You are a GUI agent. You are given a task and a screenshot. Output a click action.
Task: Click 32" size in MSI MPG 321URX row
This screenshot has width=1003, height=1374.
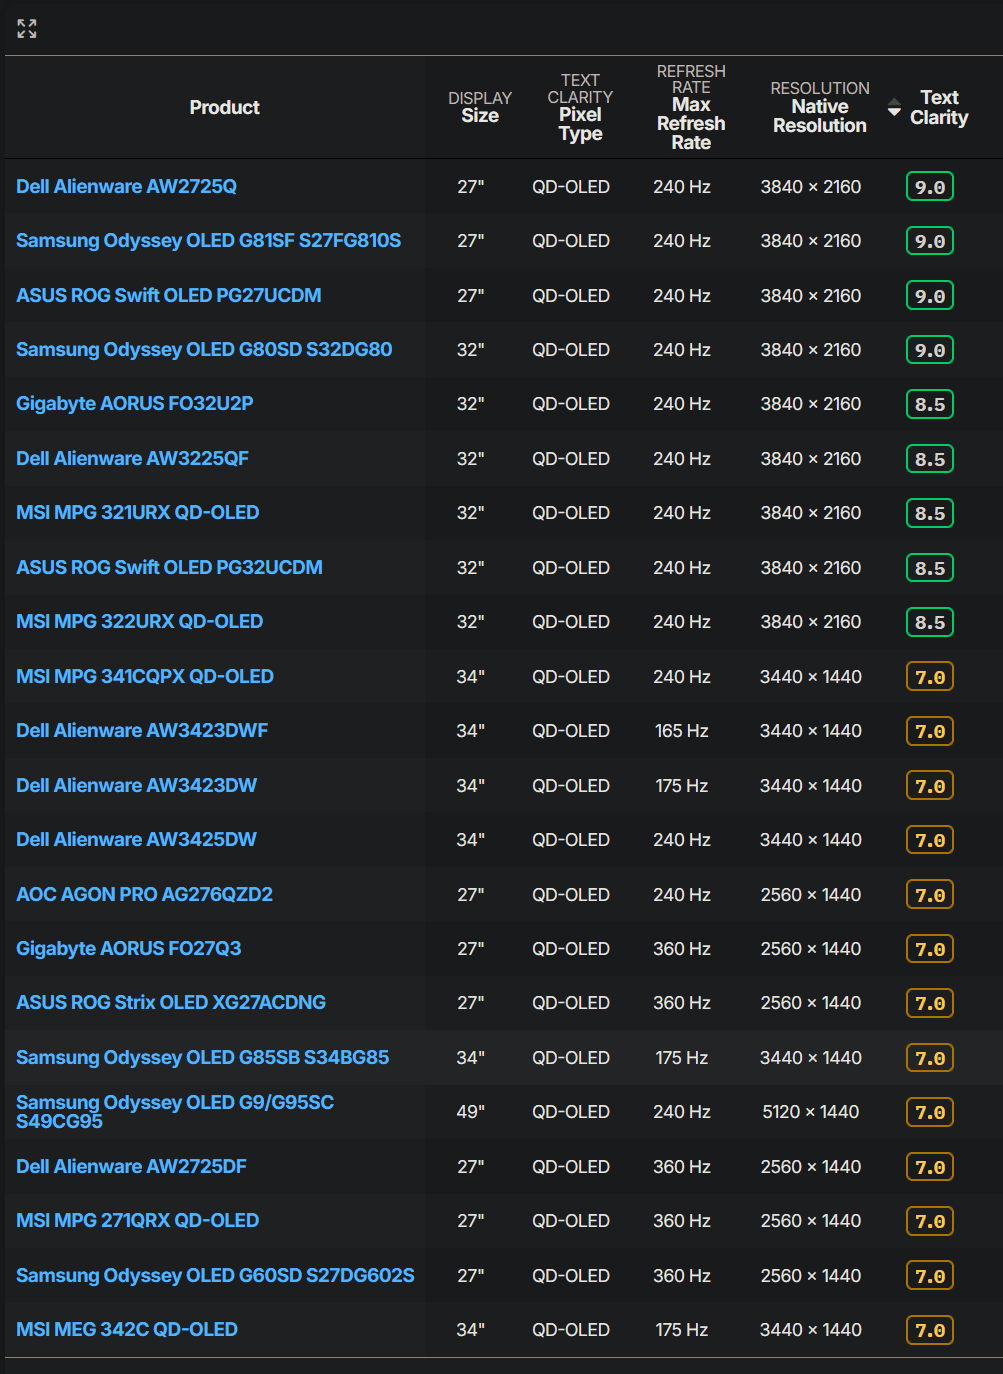point(470,513)
